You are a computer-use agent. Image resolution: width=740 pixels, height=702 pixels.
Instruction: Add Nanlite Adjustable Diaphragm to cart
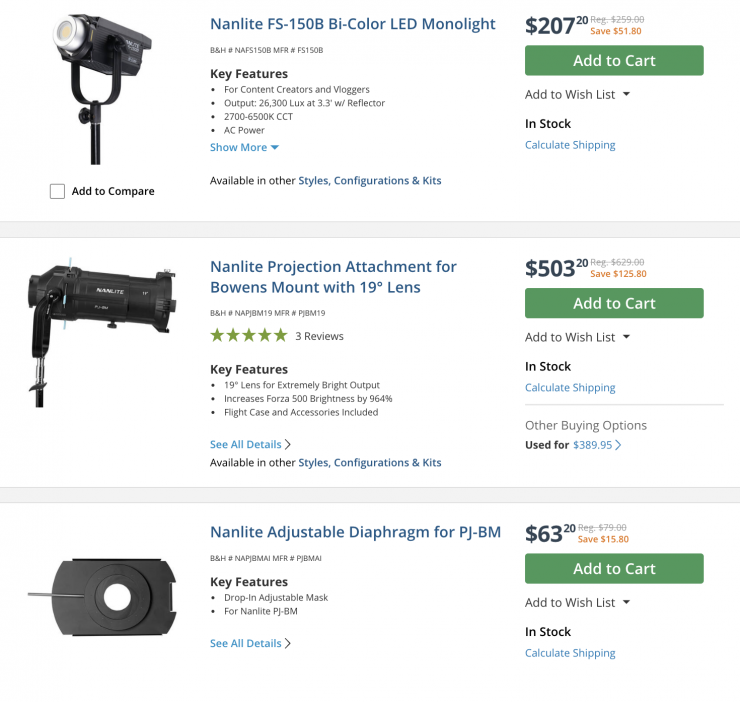(613, 568)
